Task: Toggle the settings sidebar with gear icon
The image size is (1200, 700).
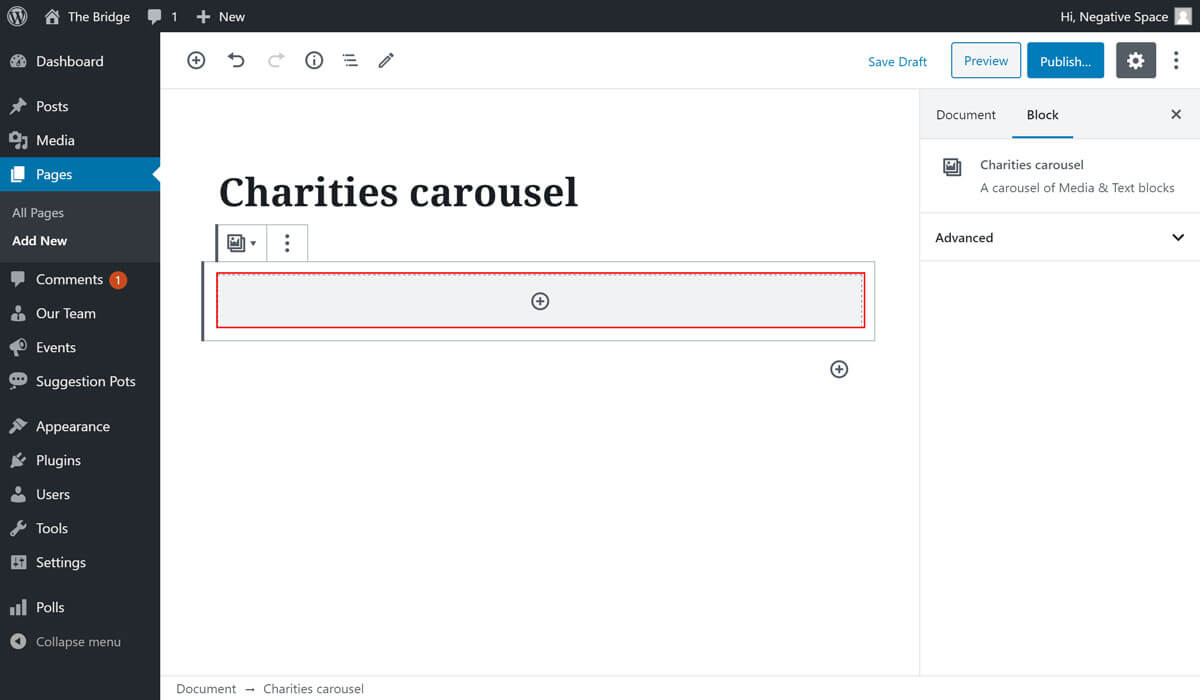Action: pos(1135,61)
